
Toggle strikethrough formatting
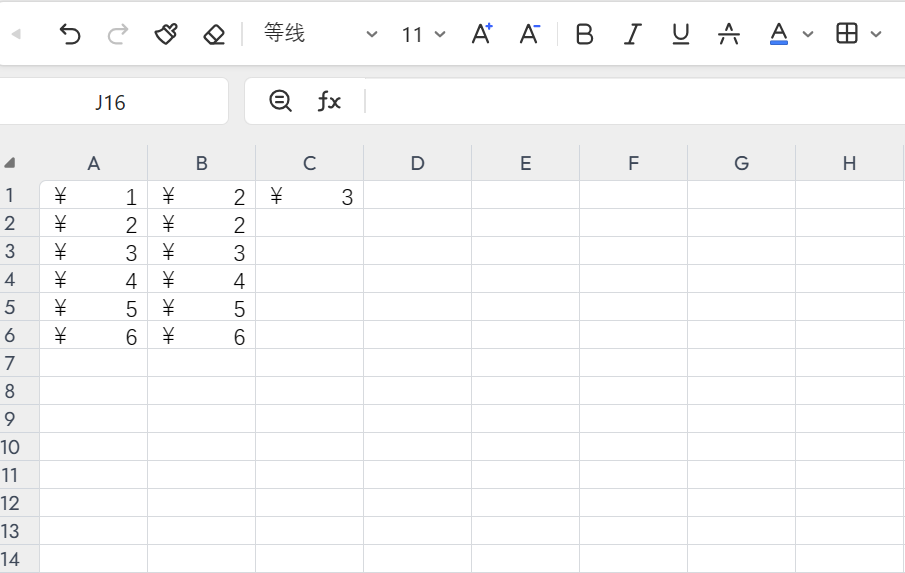729,34
